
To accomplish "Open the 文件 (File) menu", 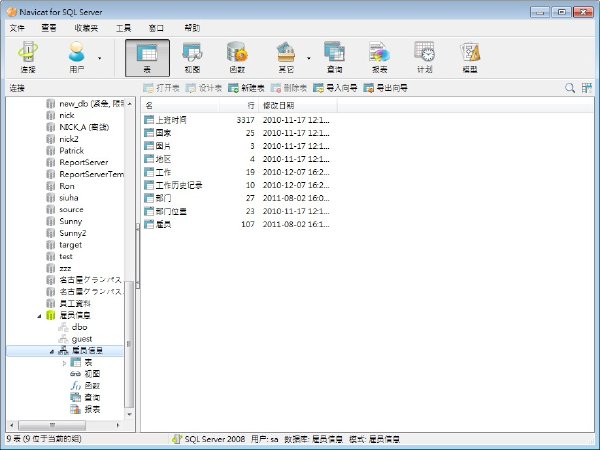I will coord(17,28).
